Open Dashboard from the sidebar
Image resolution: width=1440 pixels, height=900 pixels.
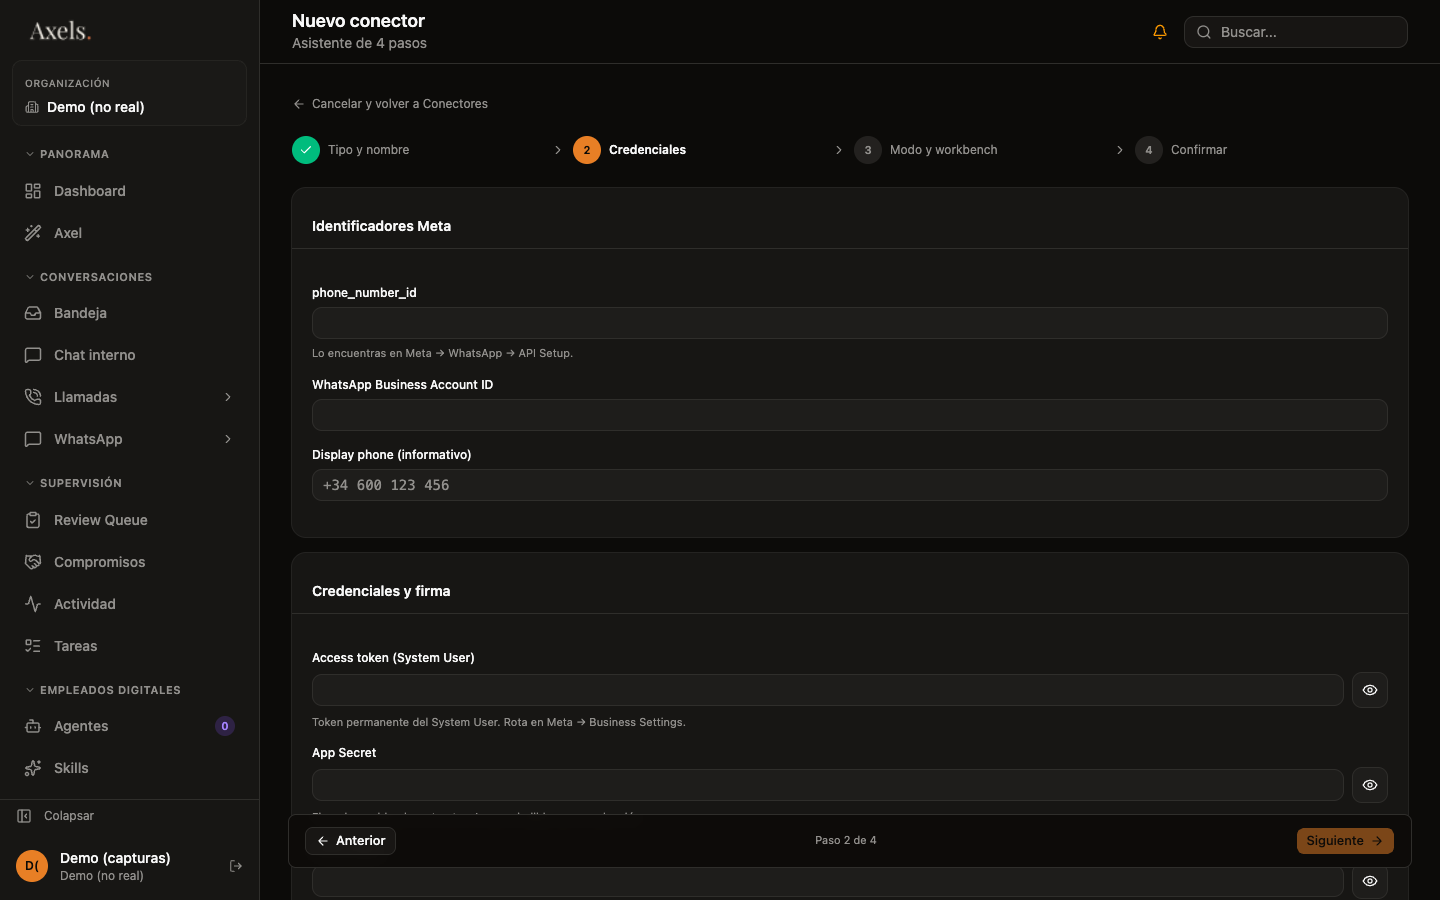(x=129, y=191)
